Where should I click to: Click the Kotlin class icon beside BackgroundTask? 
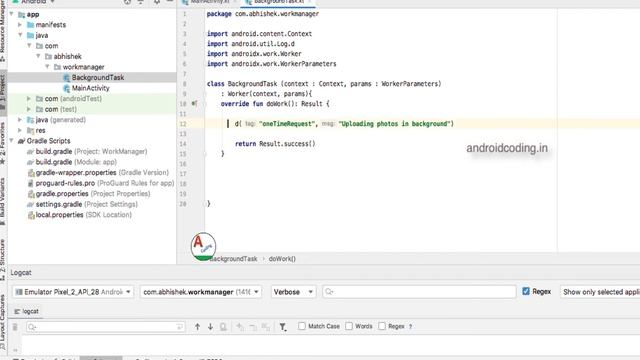tap(67, 78)
